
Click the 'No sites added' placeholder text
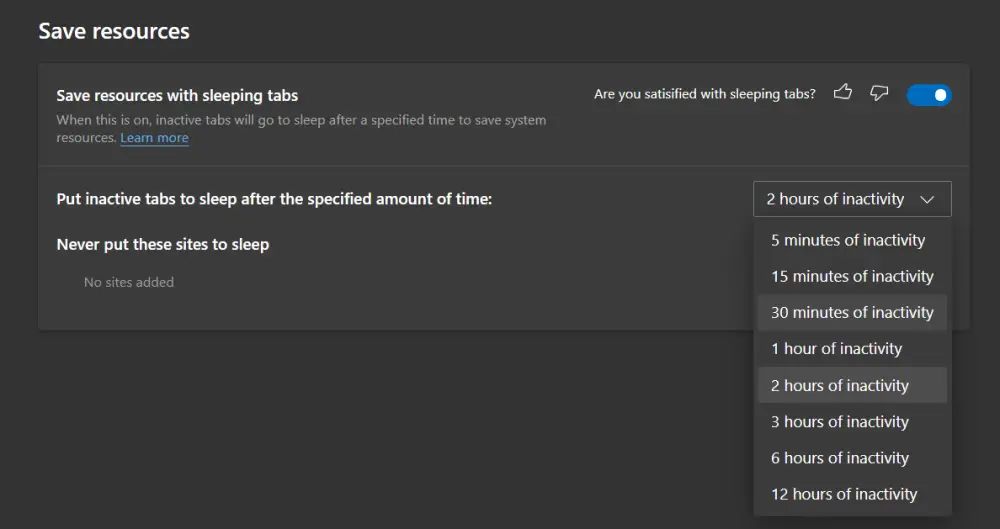click(x=129, y=282)
